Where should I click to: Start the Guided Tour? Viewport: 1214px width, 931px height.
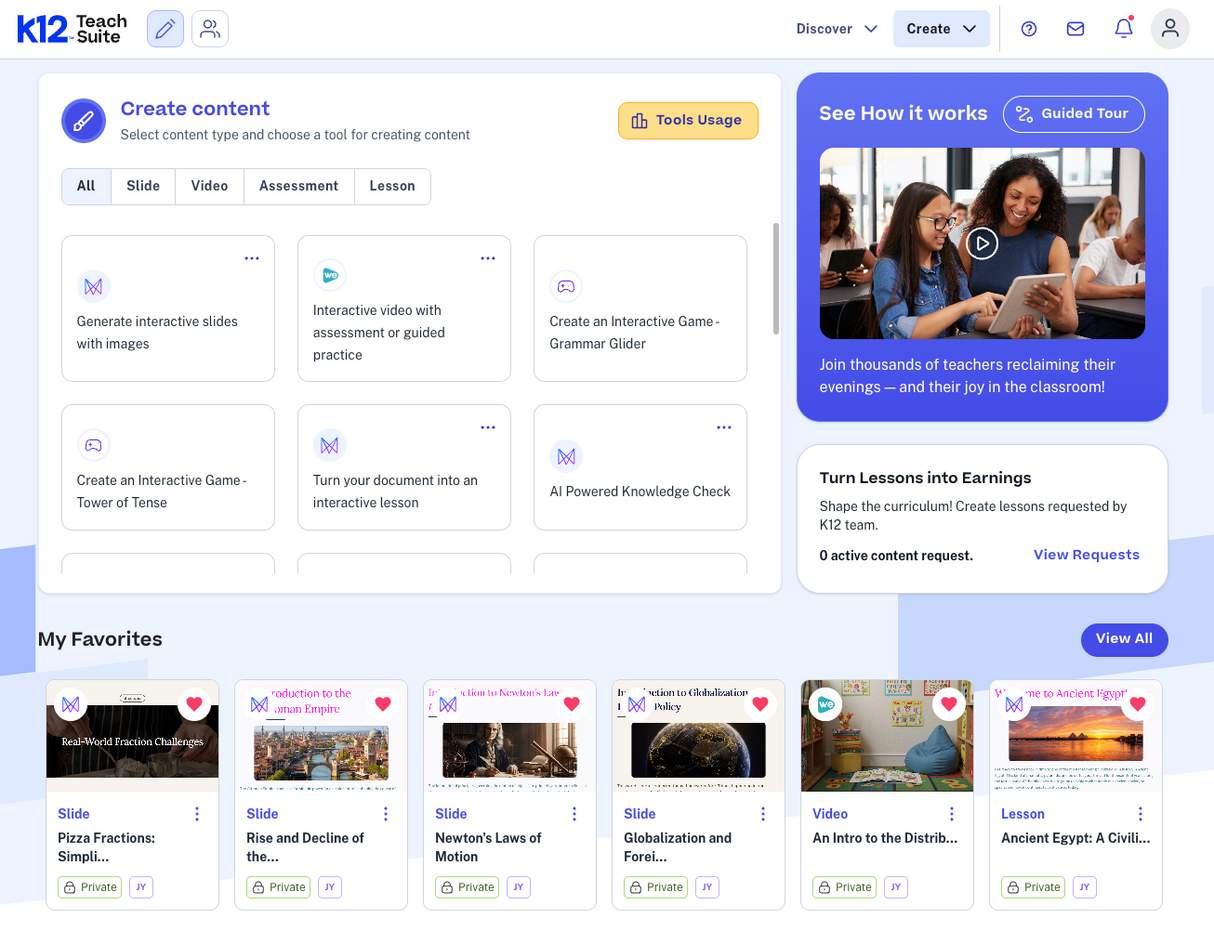[x=1073, y=114]
